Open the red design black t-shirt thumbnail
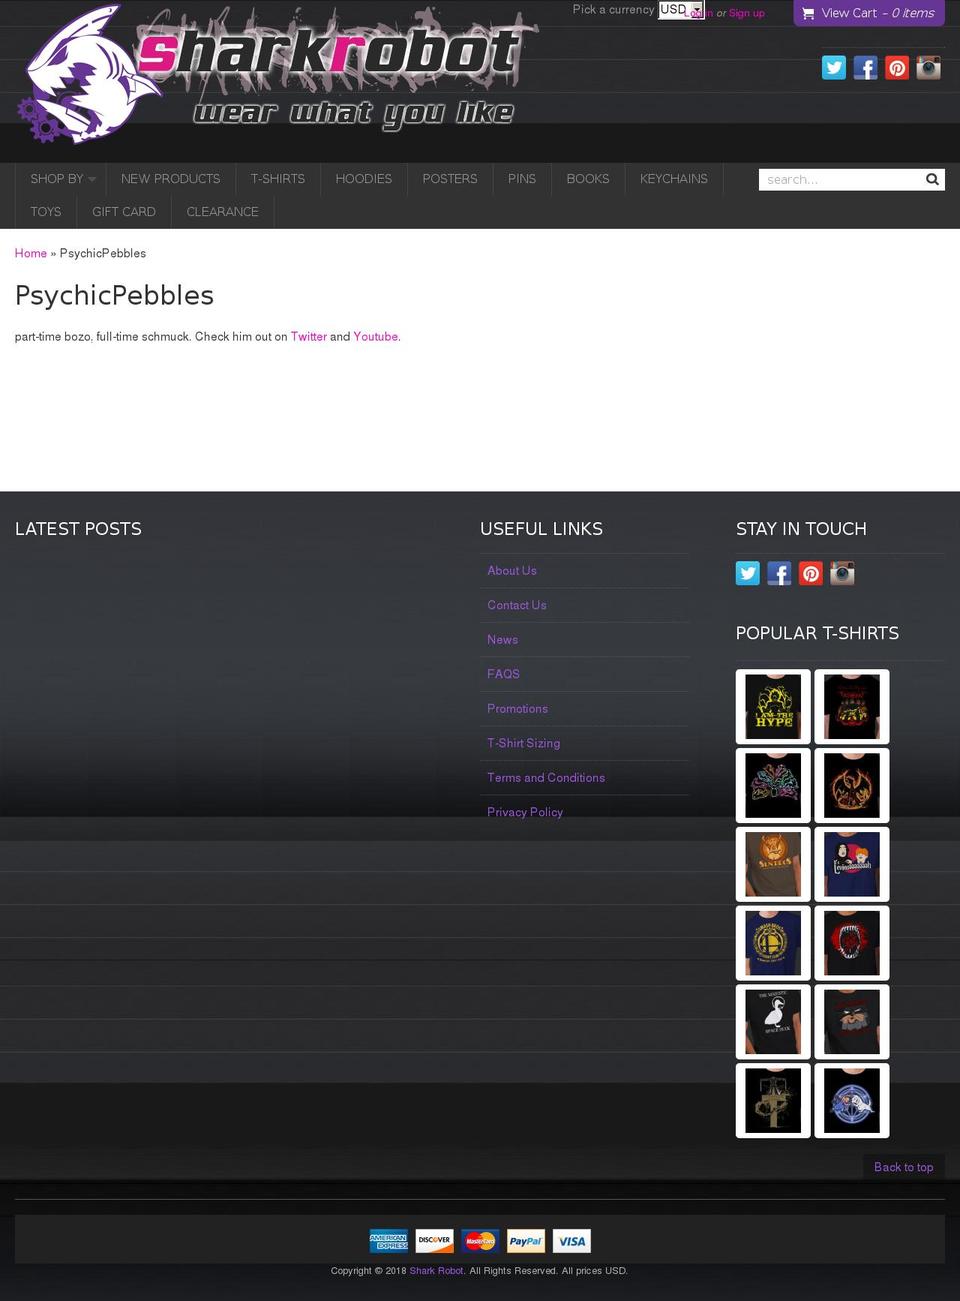The height and width of the screenshot is (1301, 960). click(852, 707)
